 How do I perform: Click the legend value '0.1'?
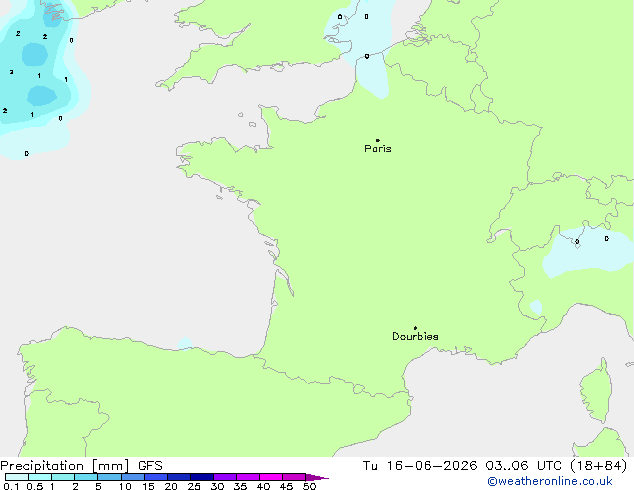(11, 486)
